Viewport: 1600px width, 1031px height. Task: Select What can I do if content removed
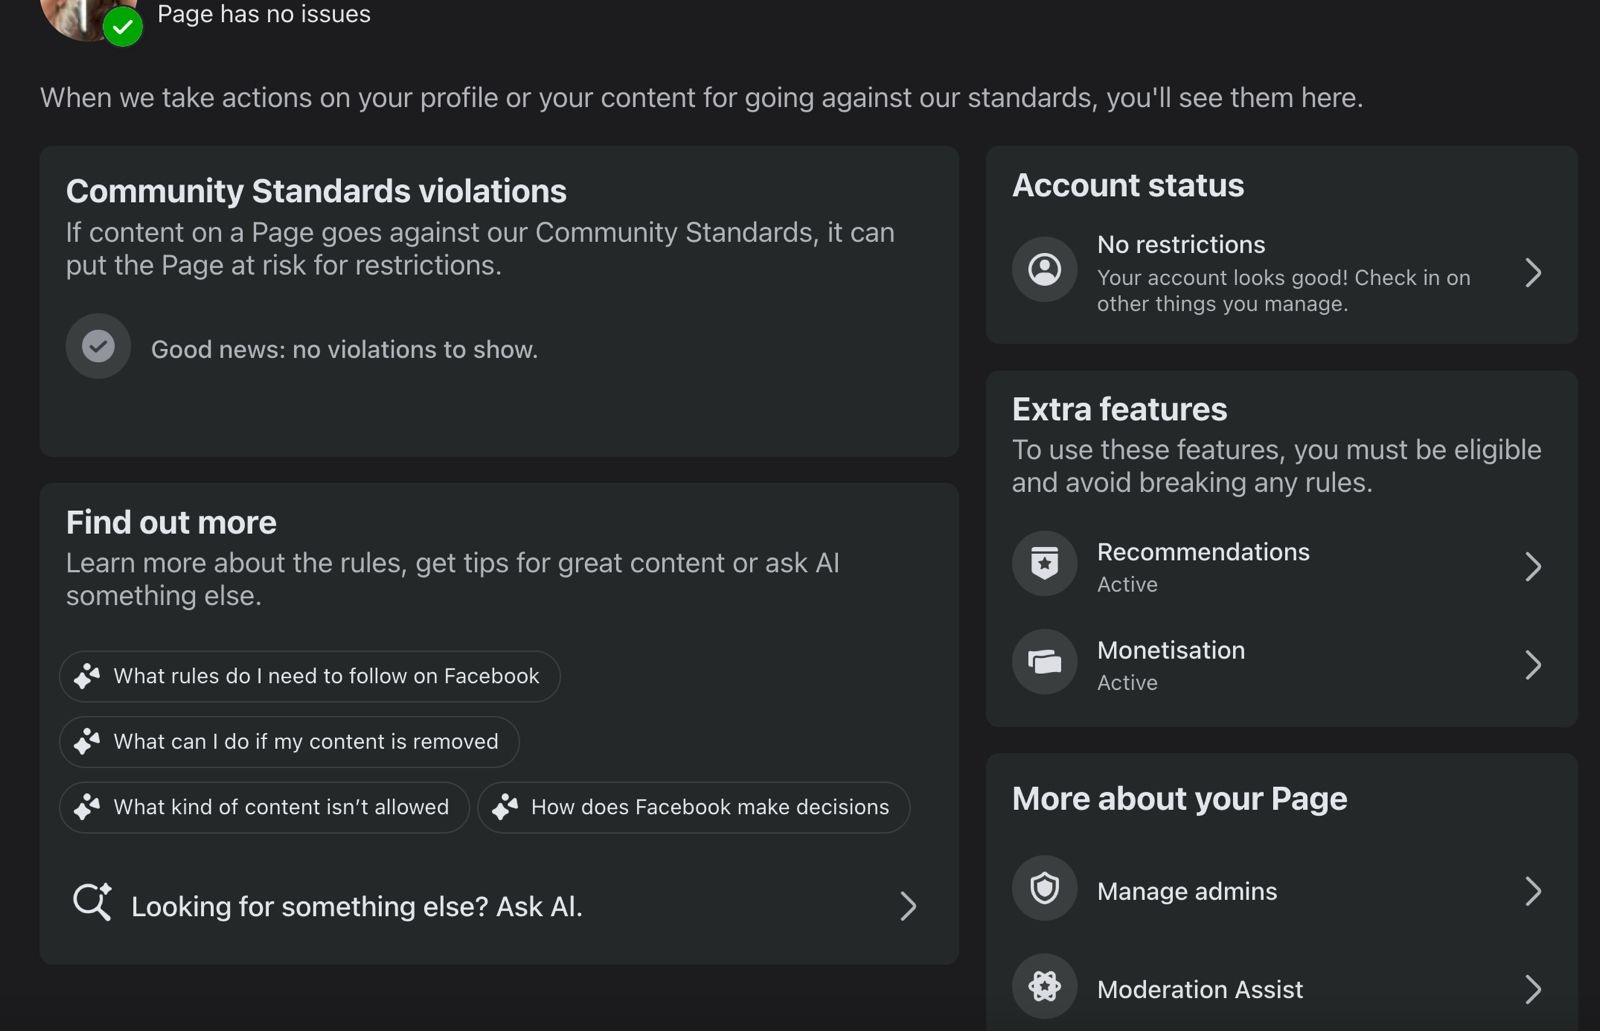[x=289, y=741]
